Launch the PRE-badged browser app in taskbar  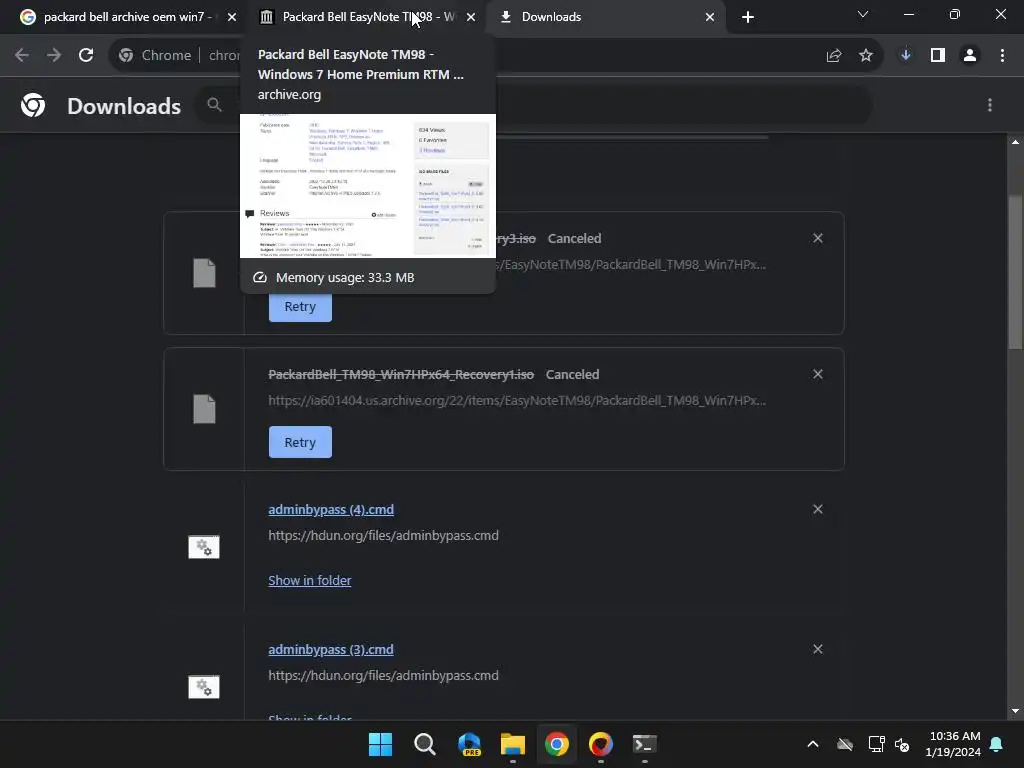tap(469, 744)
